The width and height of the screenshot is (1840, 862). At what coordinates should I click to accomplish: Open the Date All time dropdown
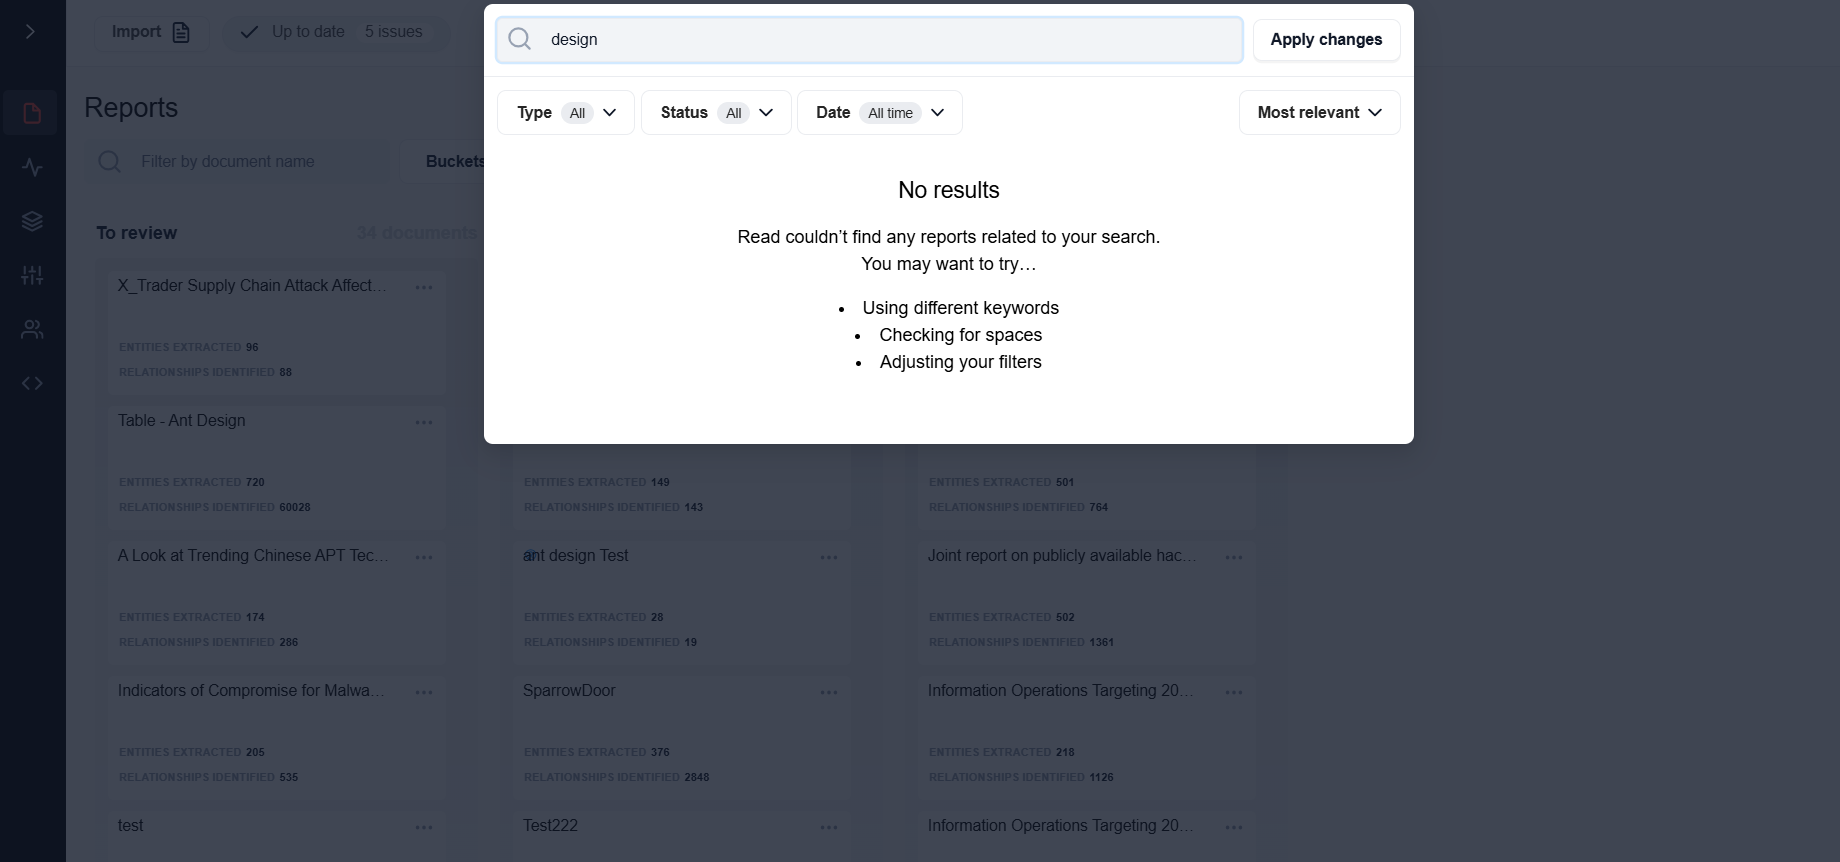880,112
